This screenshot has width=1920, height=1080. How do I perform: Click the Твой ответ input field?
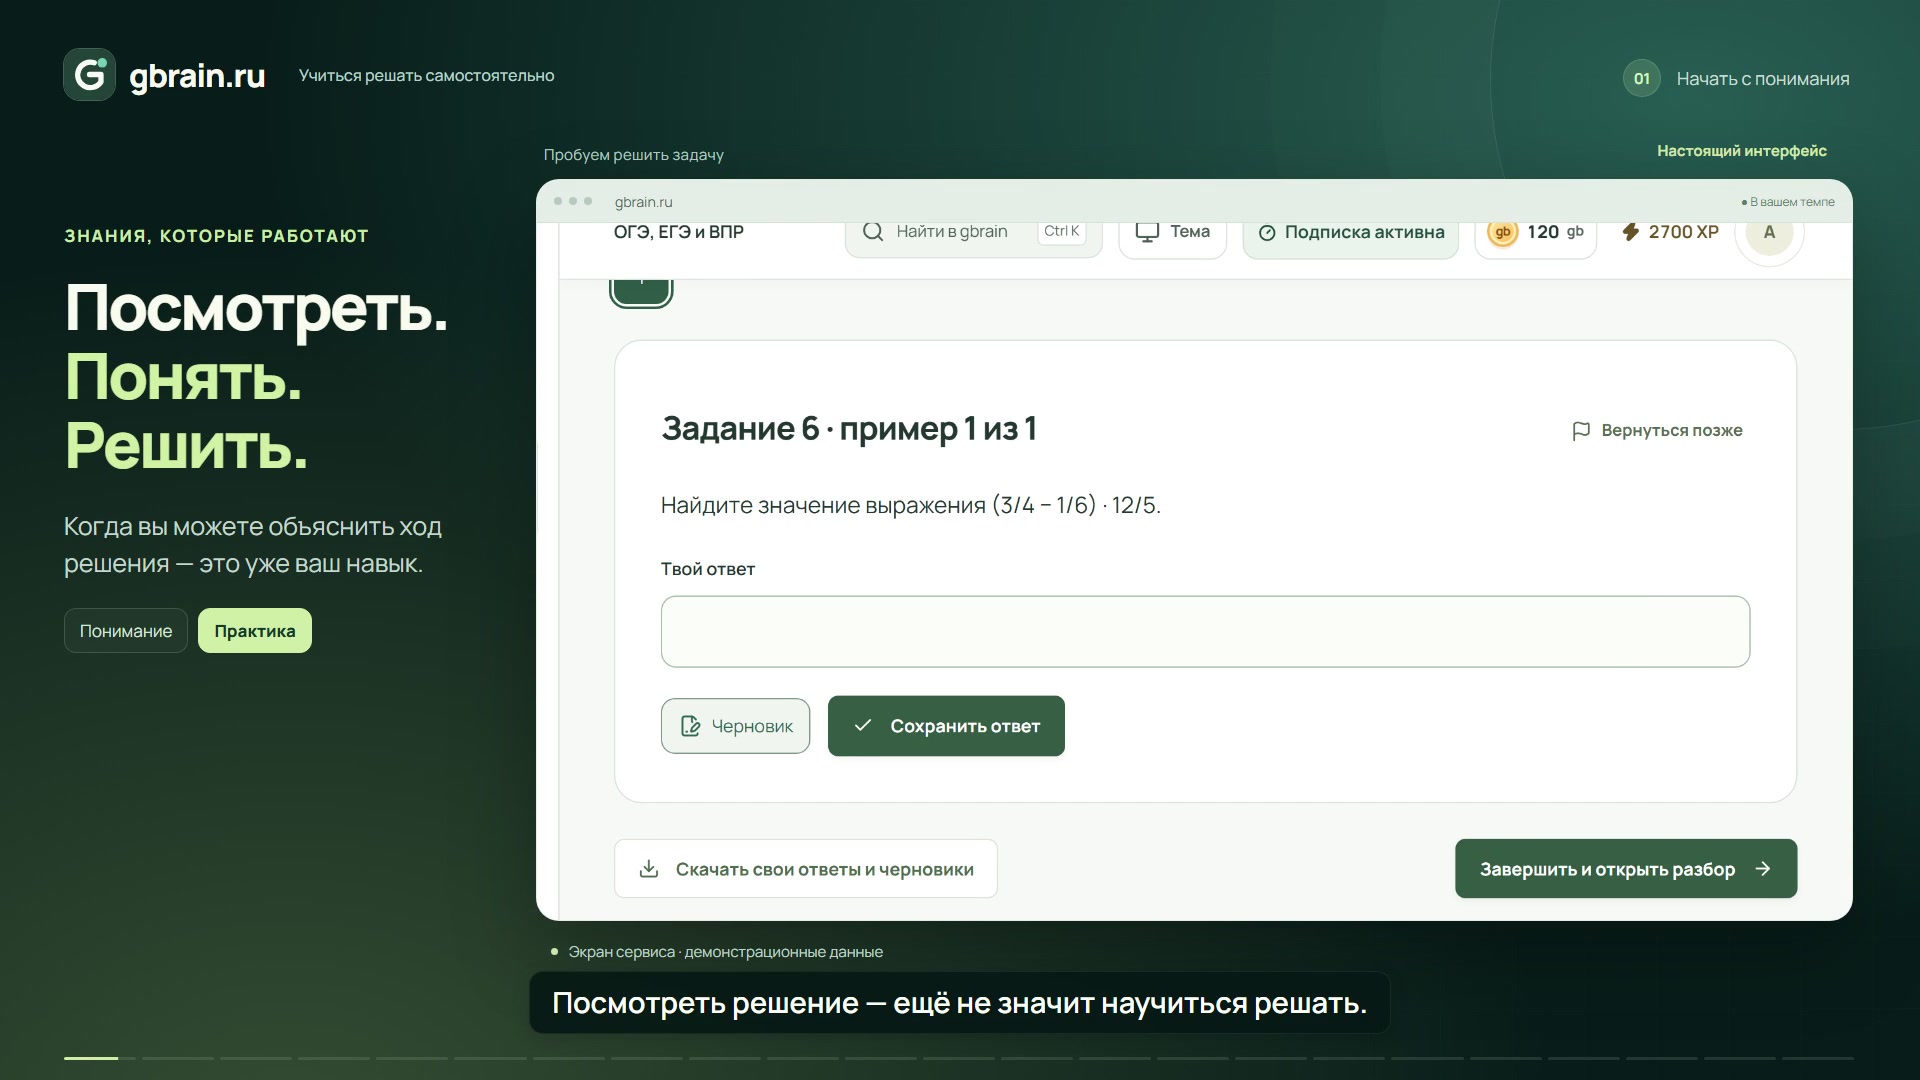(x=1205, y=632)
